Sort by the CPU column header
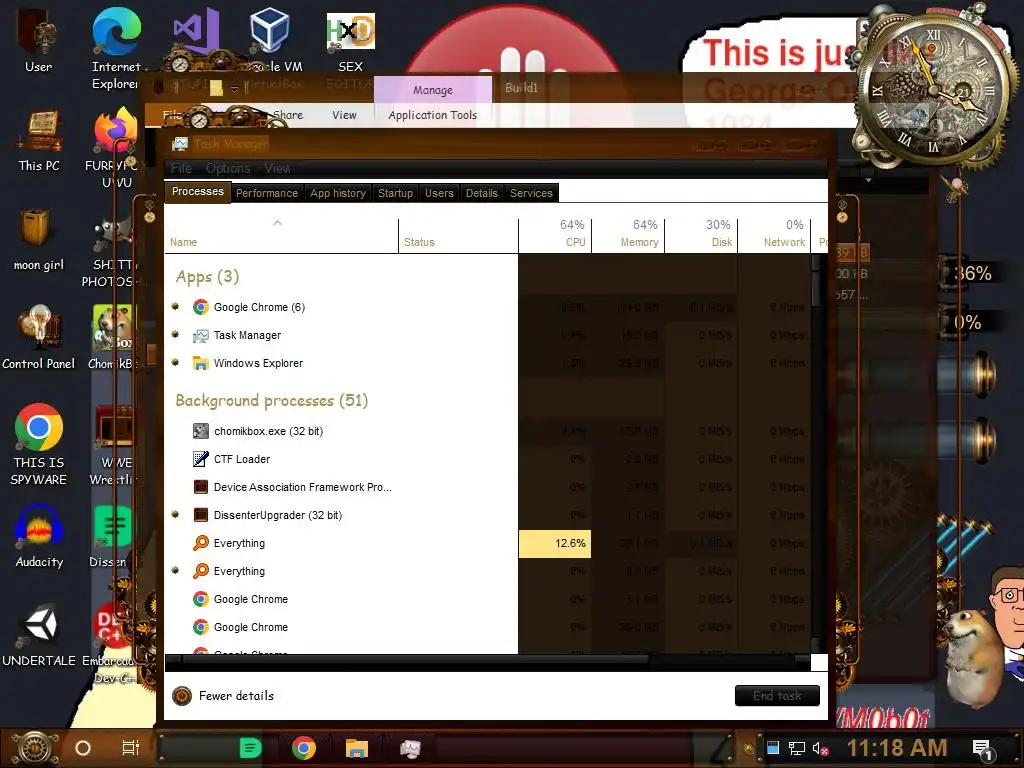Viewport: 1024px width, 768px height. 555,235
